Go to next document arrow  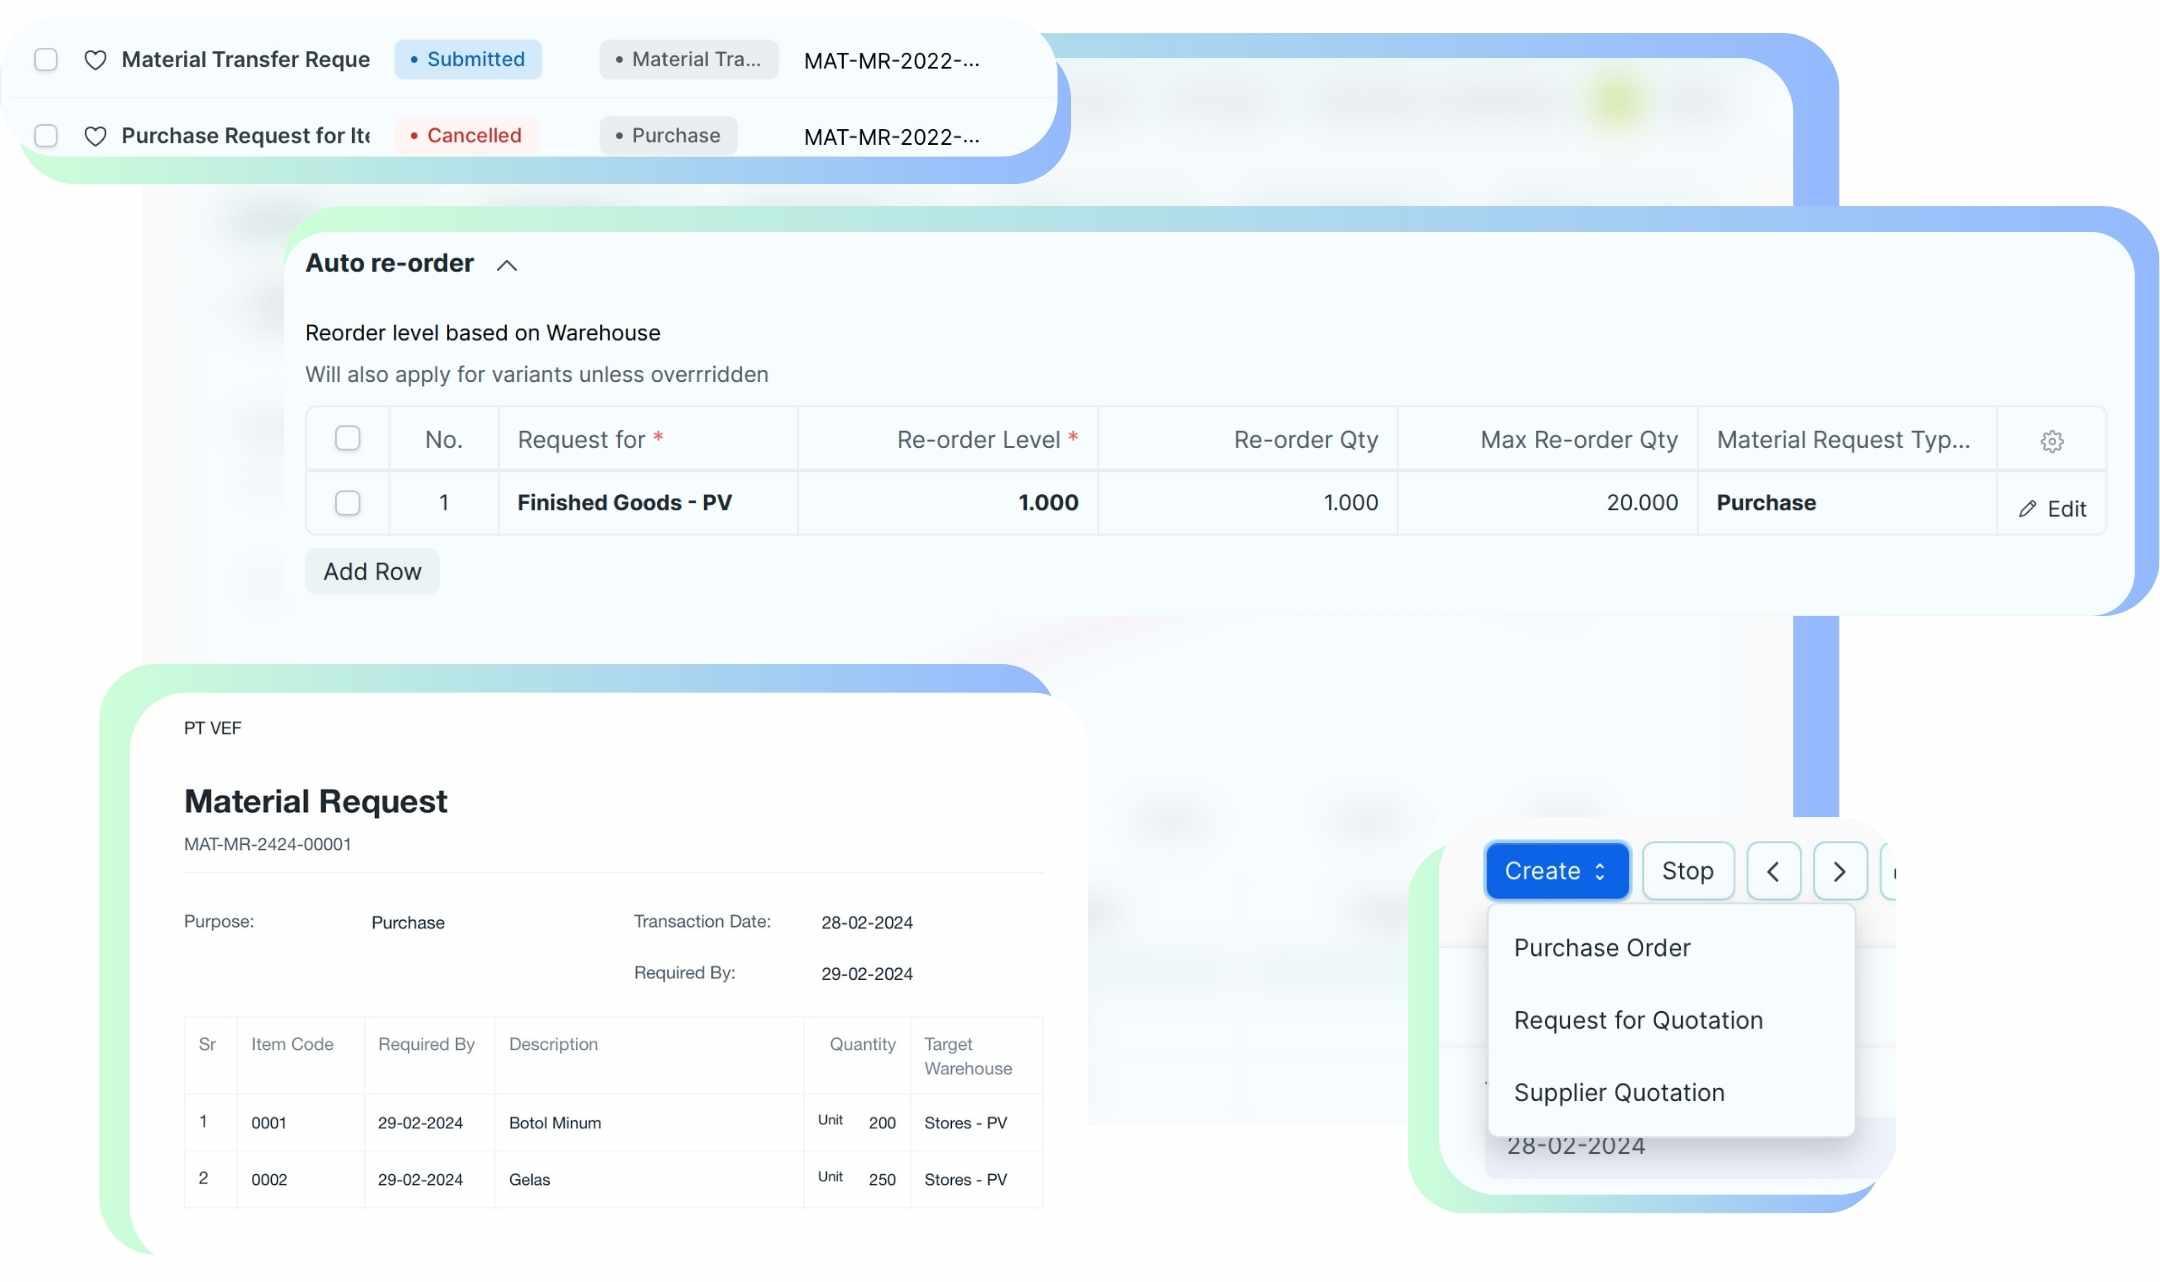(x=1839, y=871)
